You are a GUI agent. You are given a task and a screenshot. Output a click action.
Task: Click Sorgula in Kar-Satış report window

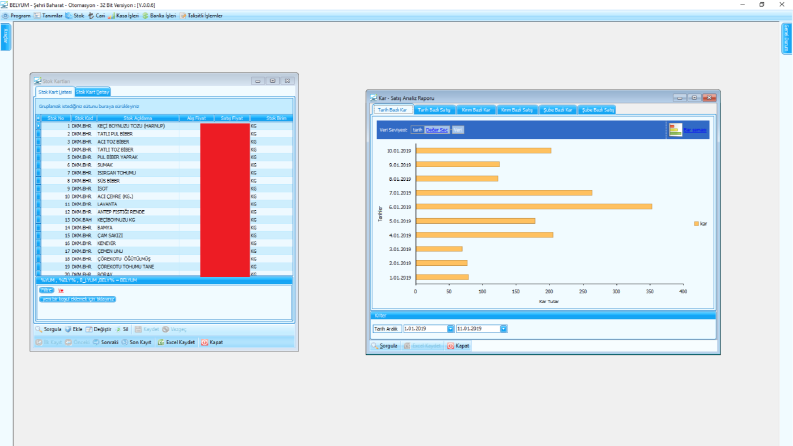tap(385, 346)
